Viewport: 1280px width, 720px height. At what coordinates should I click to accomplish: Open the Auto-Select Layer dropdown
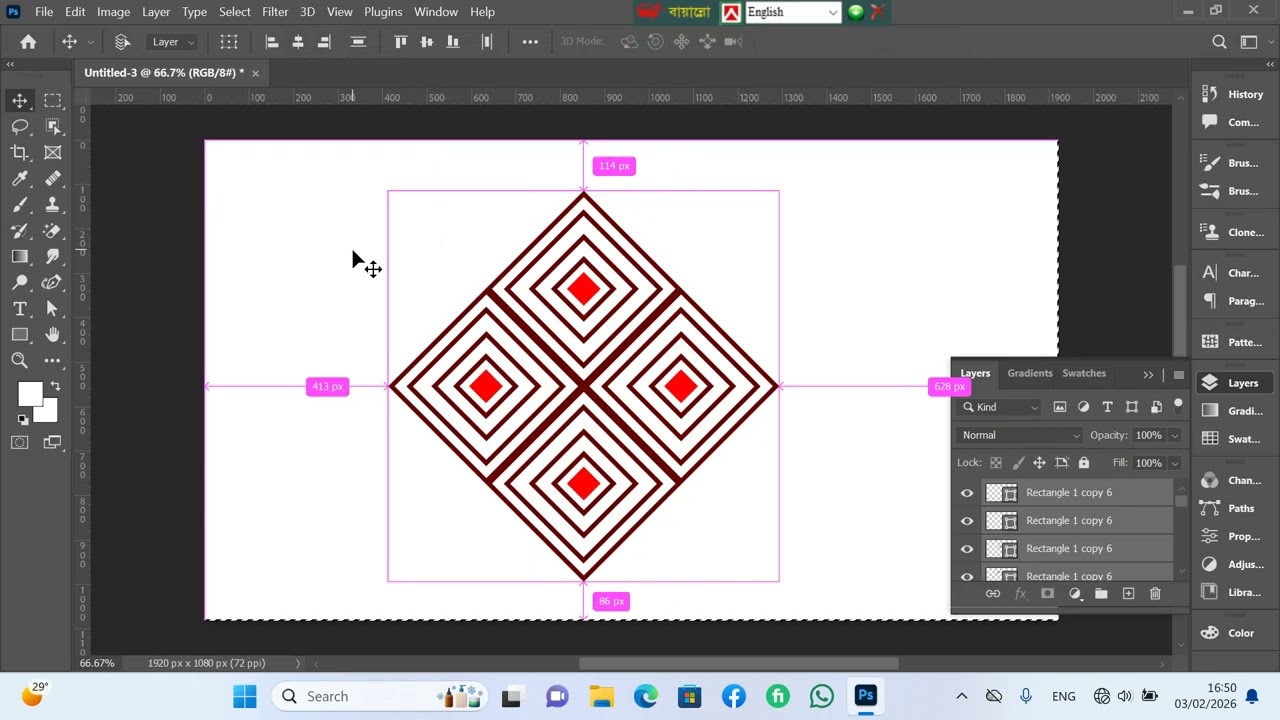coord(173,42)
